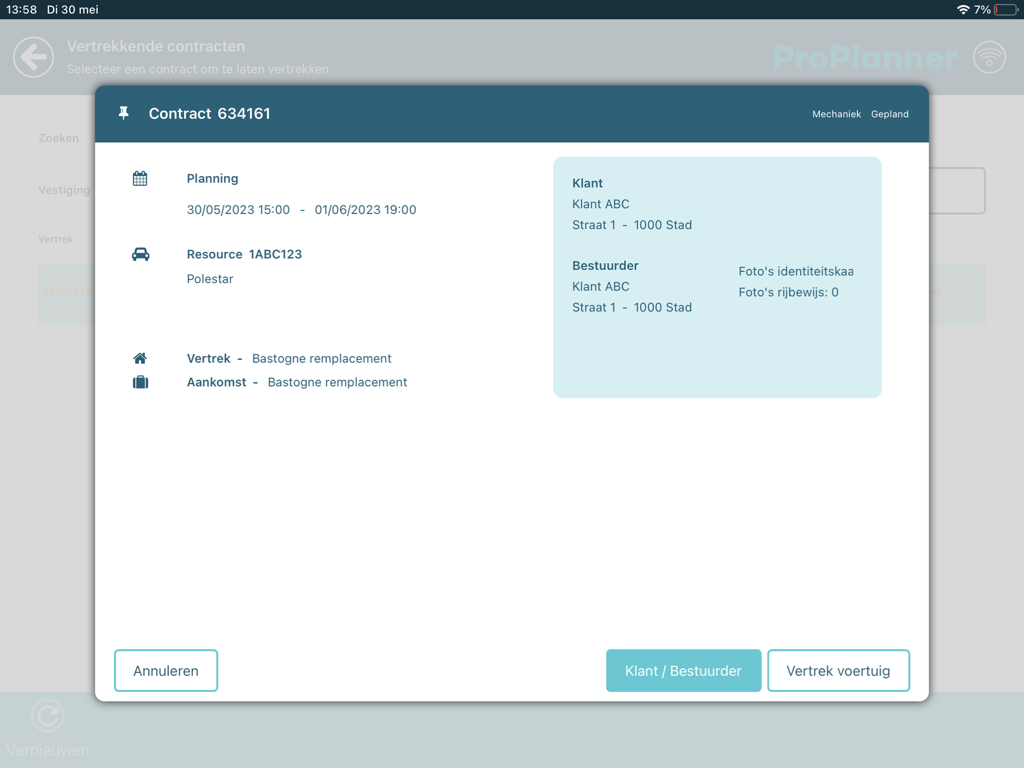Select the car icon beside Resource 1ABC123

click(x=141, y=253)
